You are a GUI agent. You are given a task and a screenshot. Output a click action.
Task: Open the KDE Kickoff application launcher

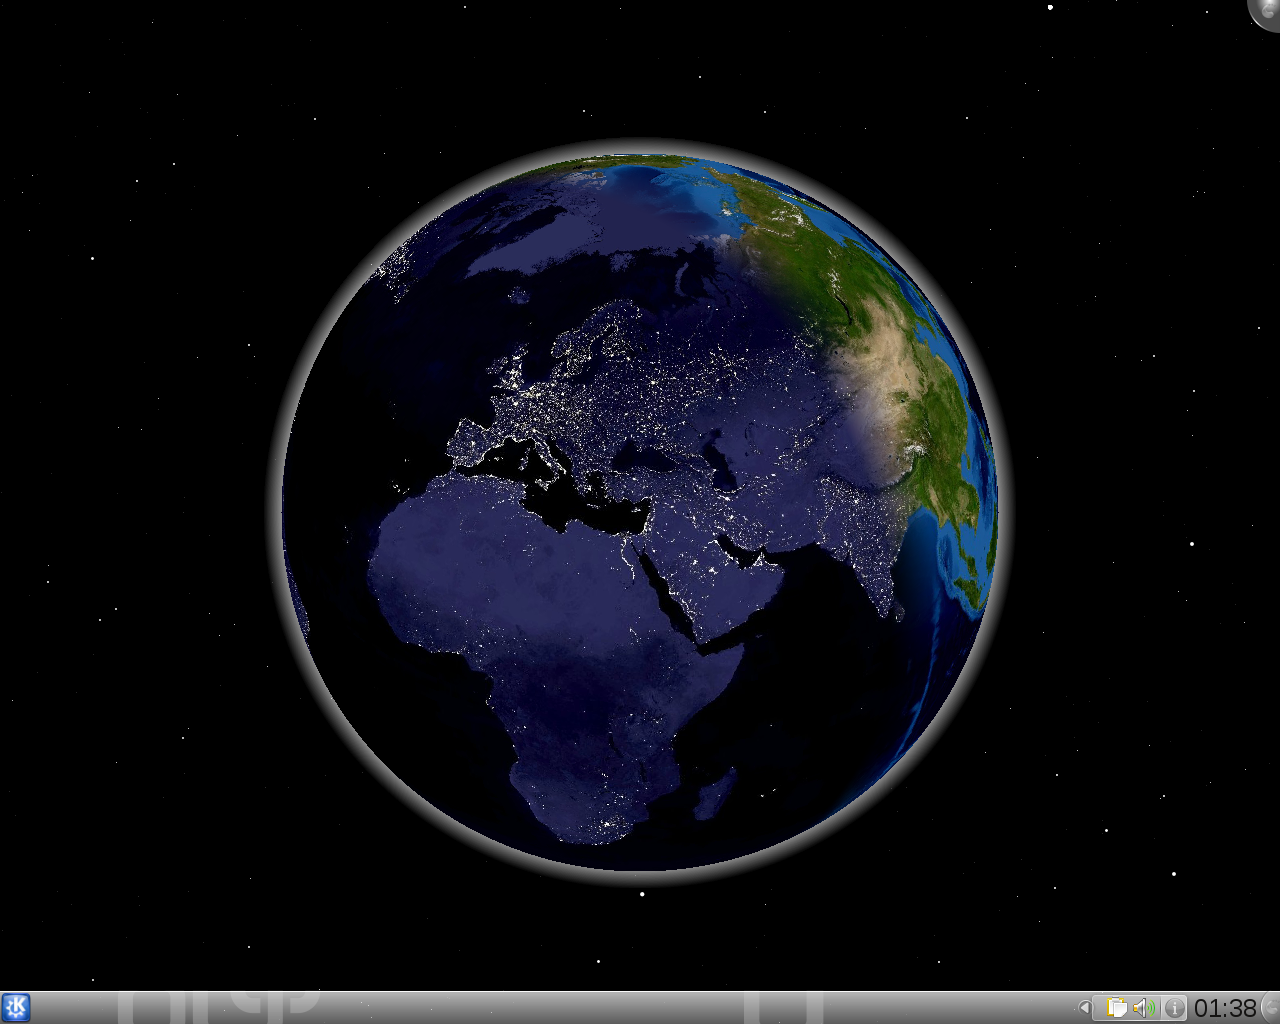point(16,1007)
